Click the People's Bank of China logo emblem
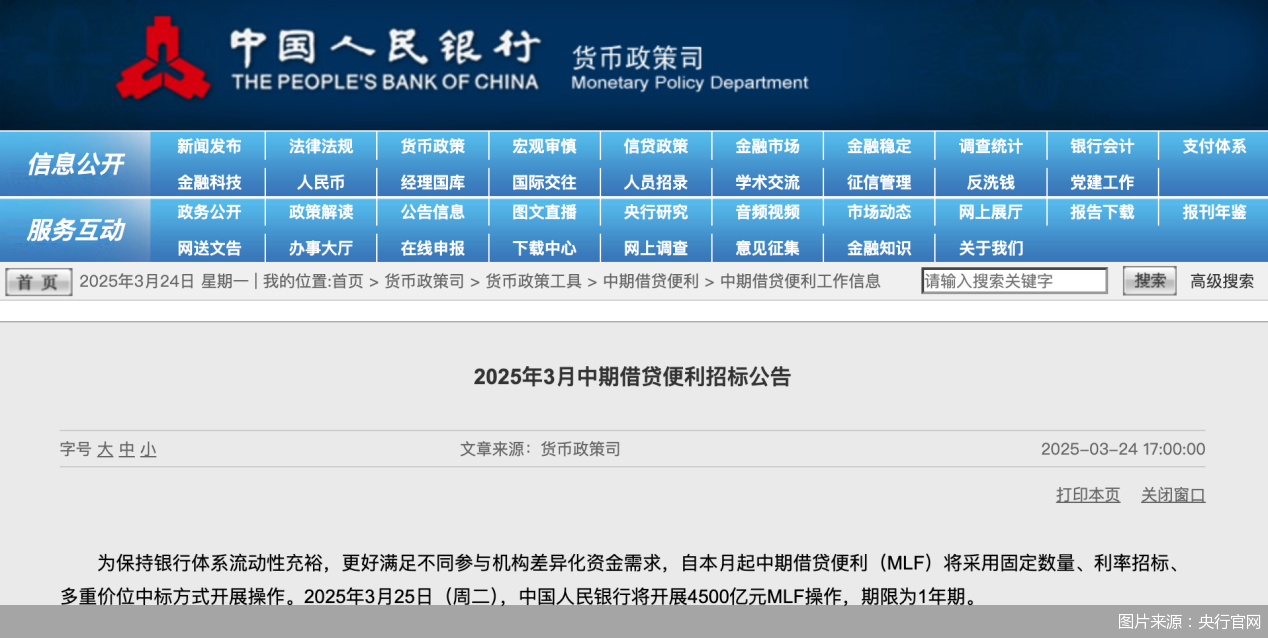The height and width of the screenshot is (638, 1268). coord(164,58)
